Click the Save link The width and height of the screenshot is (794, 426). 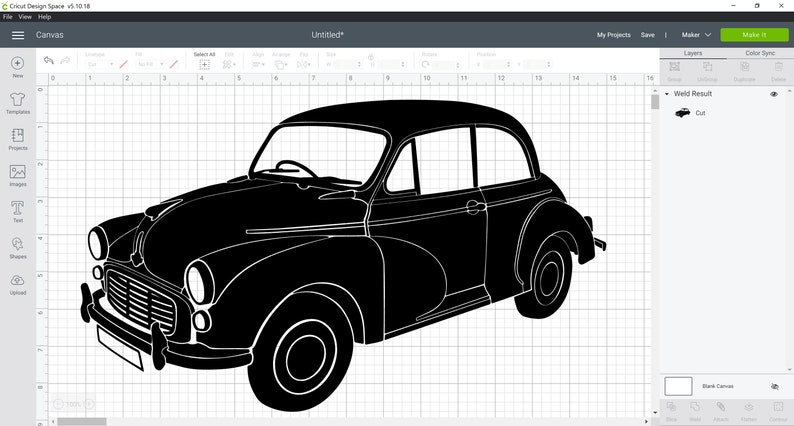[648, 35]
